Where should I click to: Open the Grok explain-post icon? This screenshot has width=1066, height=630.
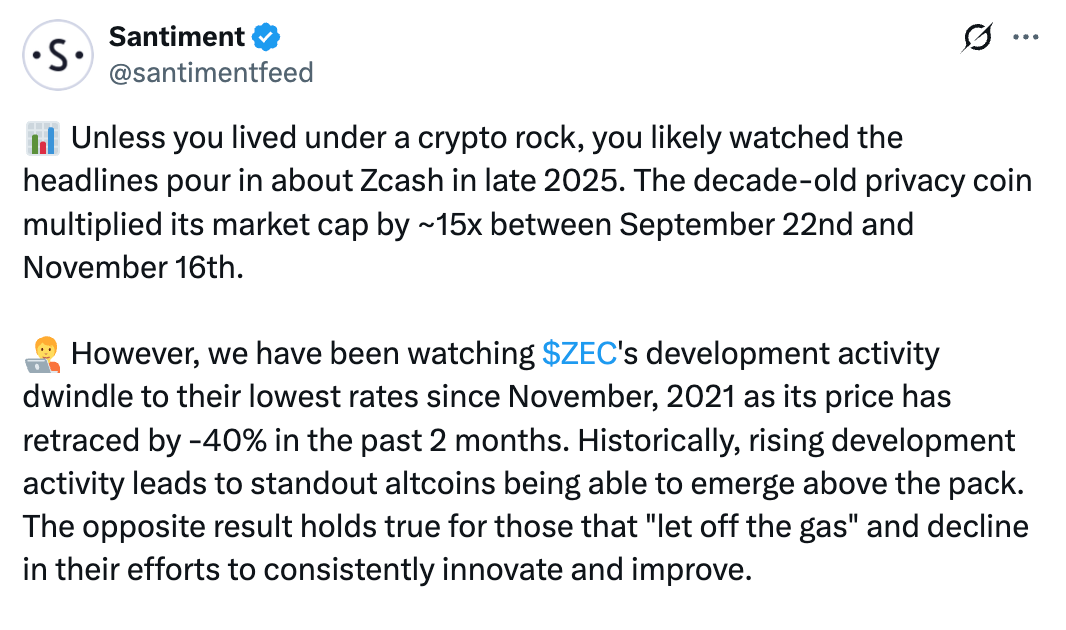[978, 38]
